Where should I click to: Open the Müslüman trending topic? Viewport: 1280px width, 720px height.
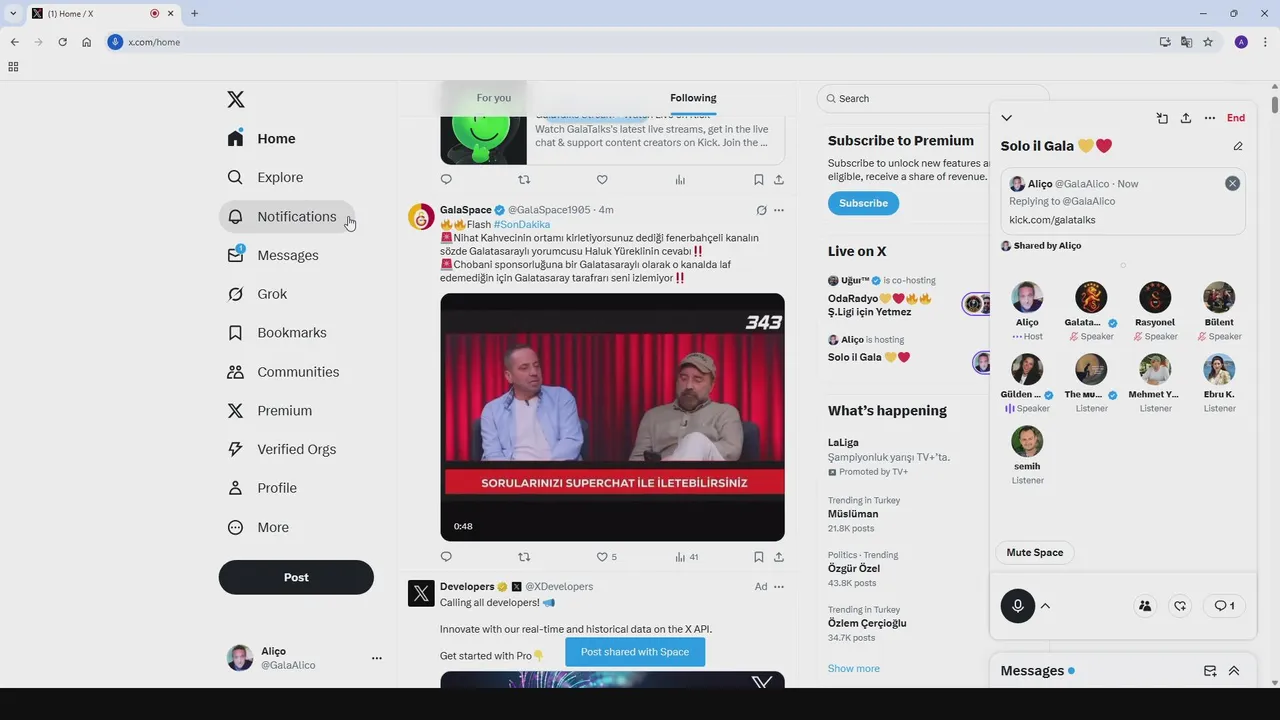point(853,514)
